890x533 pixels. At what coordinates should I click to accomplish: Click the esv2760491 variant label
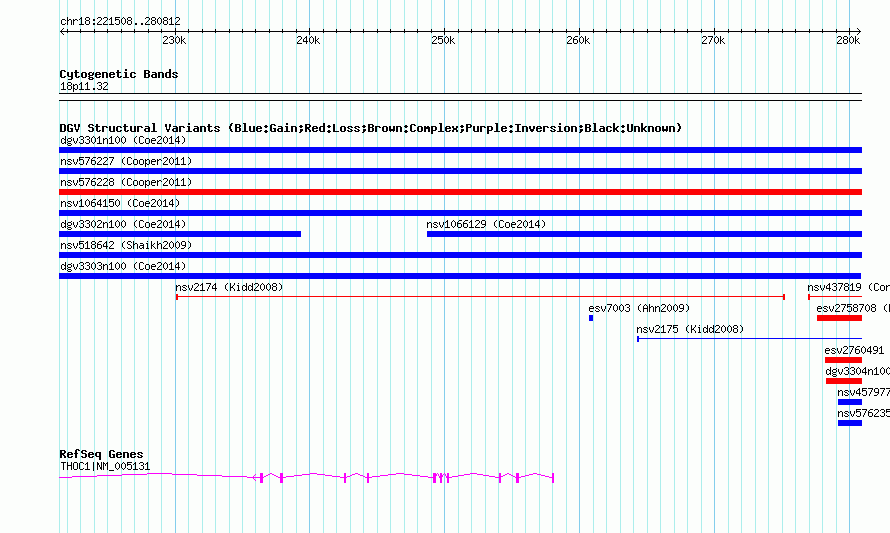pos(854,350)
